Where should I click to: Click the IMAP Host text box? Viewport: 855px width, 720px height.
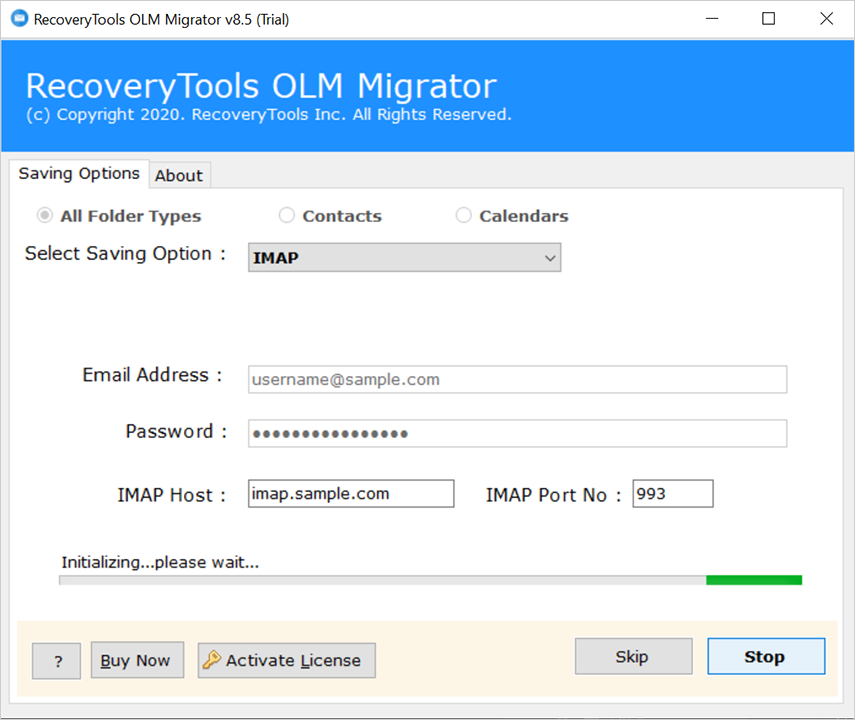[x=351, y=494]
